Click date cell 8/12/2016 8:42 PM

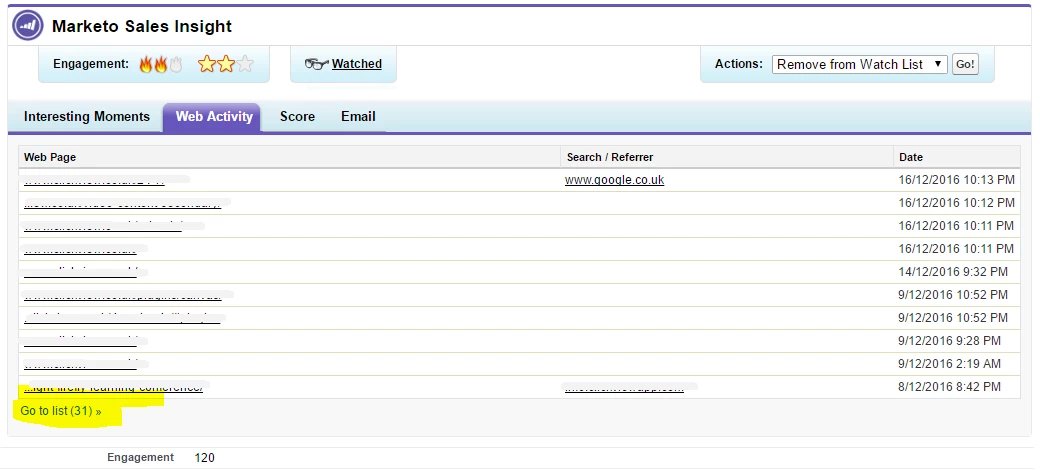tap(949, 387)
